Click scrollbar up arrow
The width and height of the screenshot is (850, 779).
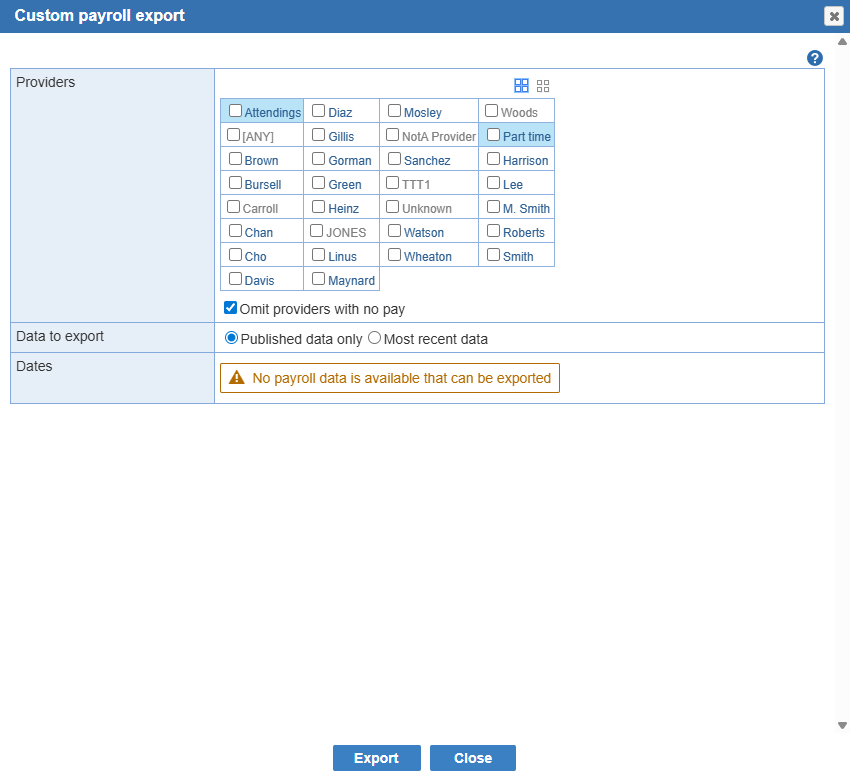pos(842,42)
